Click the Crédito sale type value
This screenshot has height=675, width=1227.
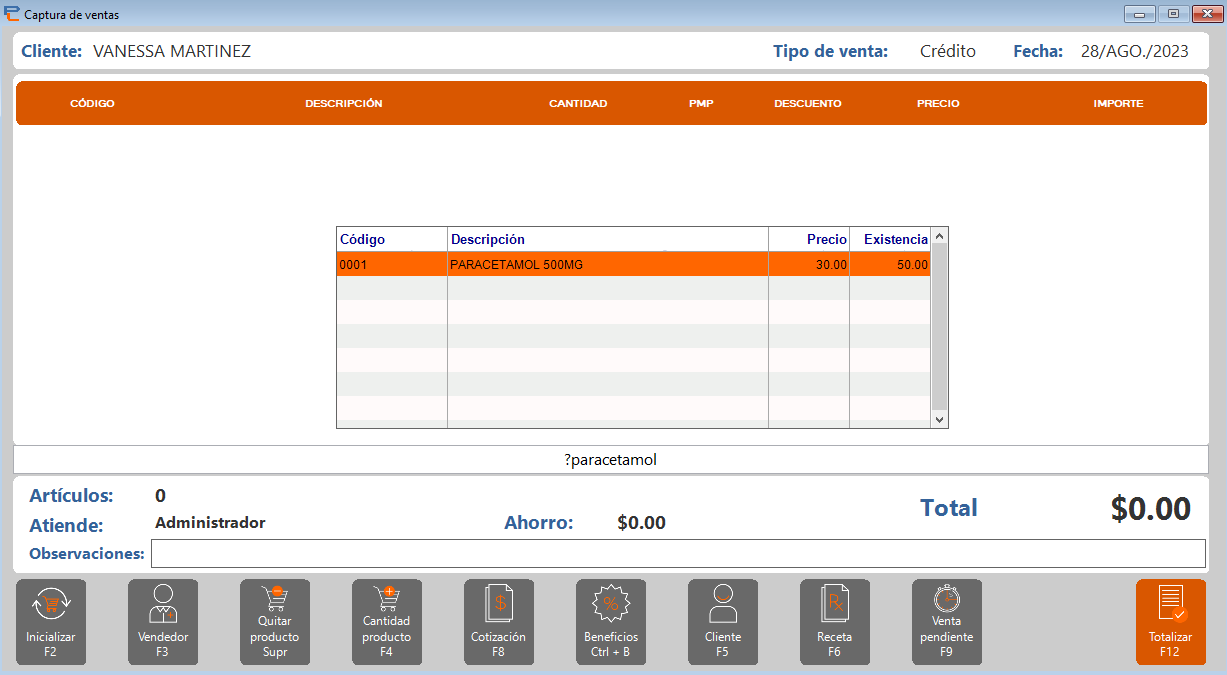[948, 51]
